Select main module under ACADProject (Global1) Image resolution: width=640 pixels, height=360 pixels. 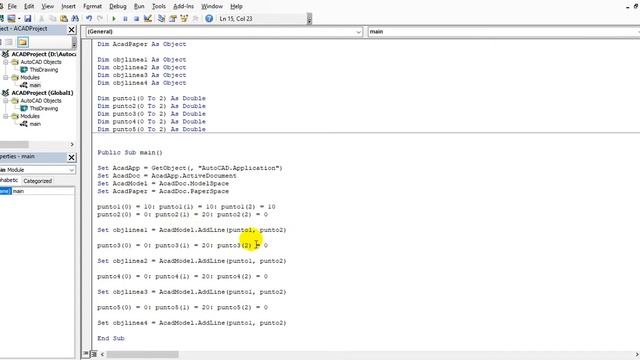pos(35,124)
